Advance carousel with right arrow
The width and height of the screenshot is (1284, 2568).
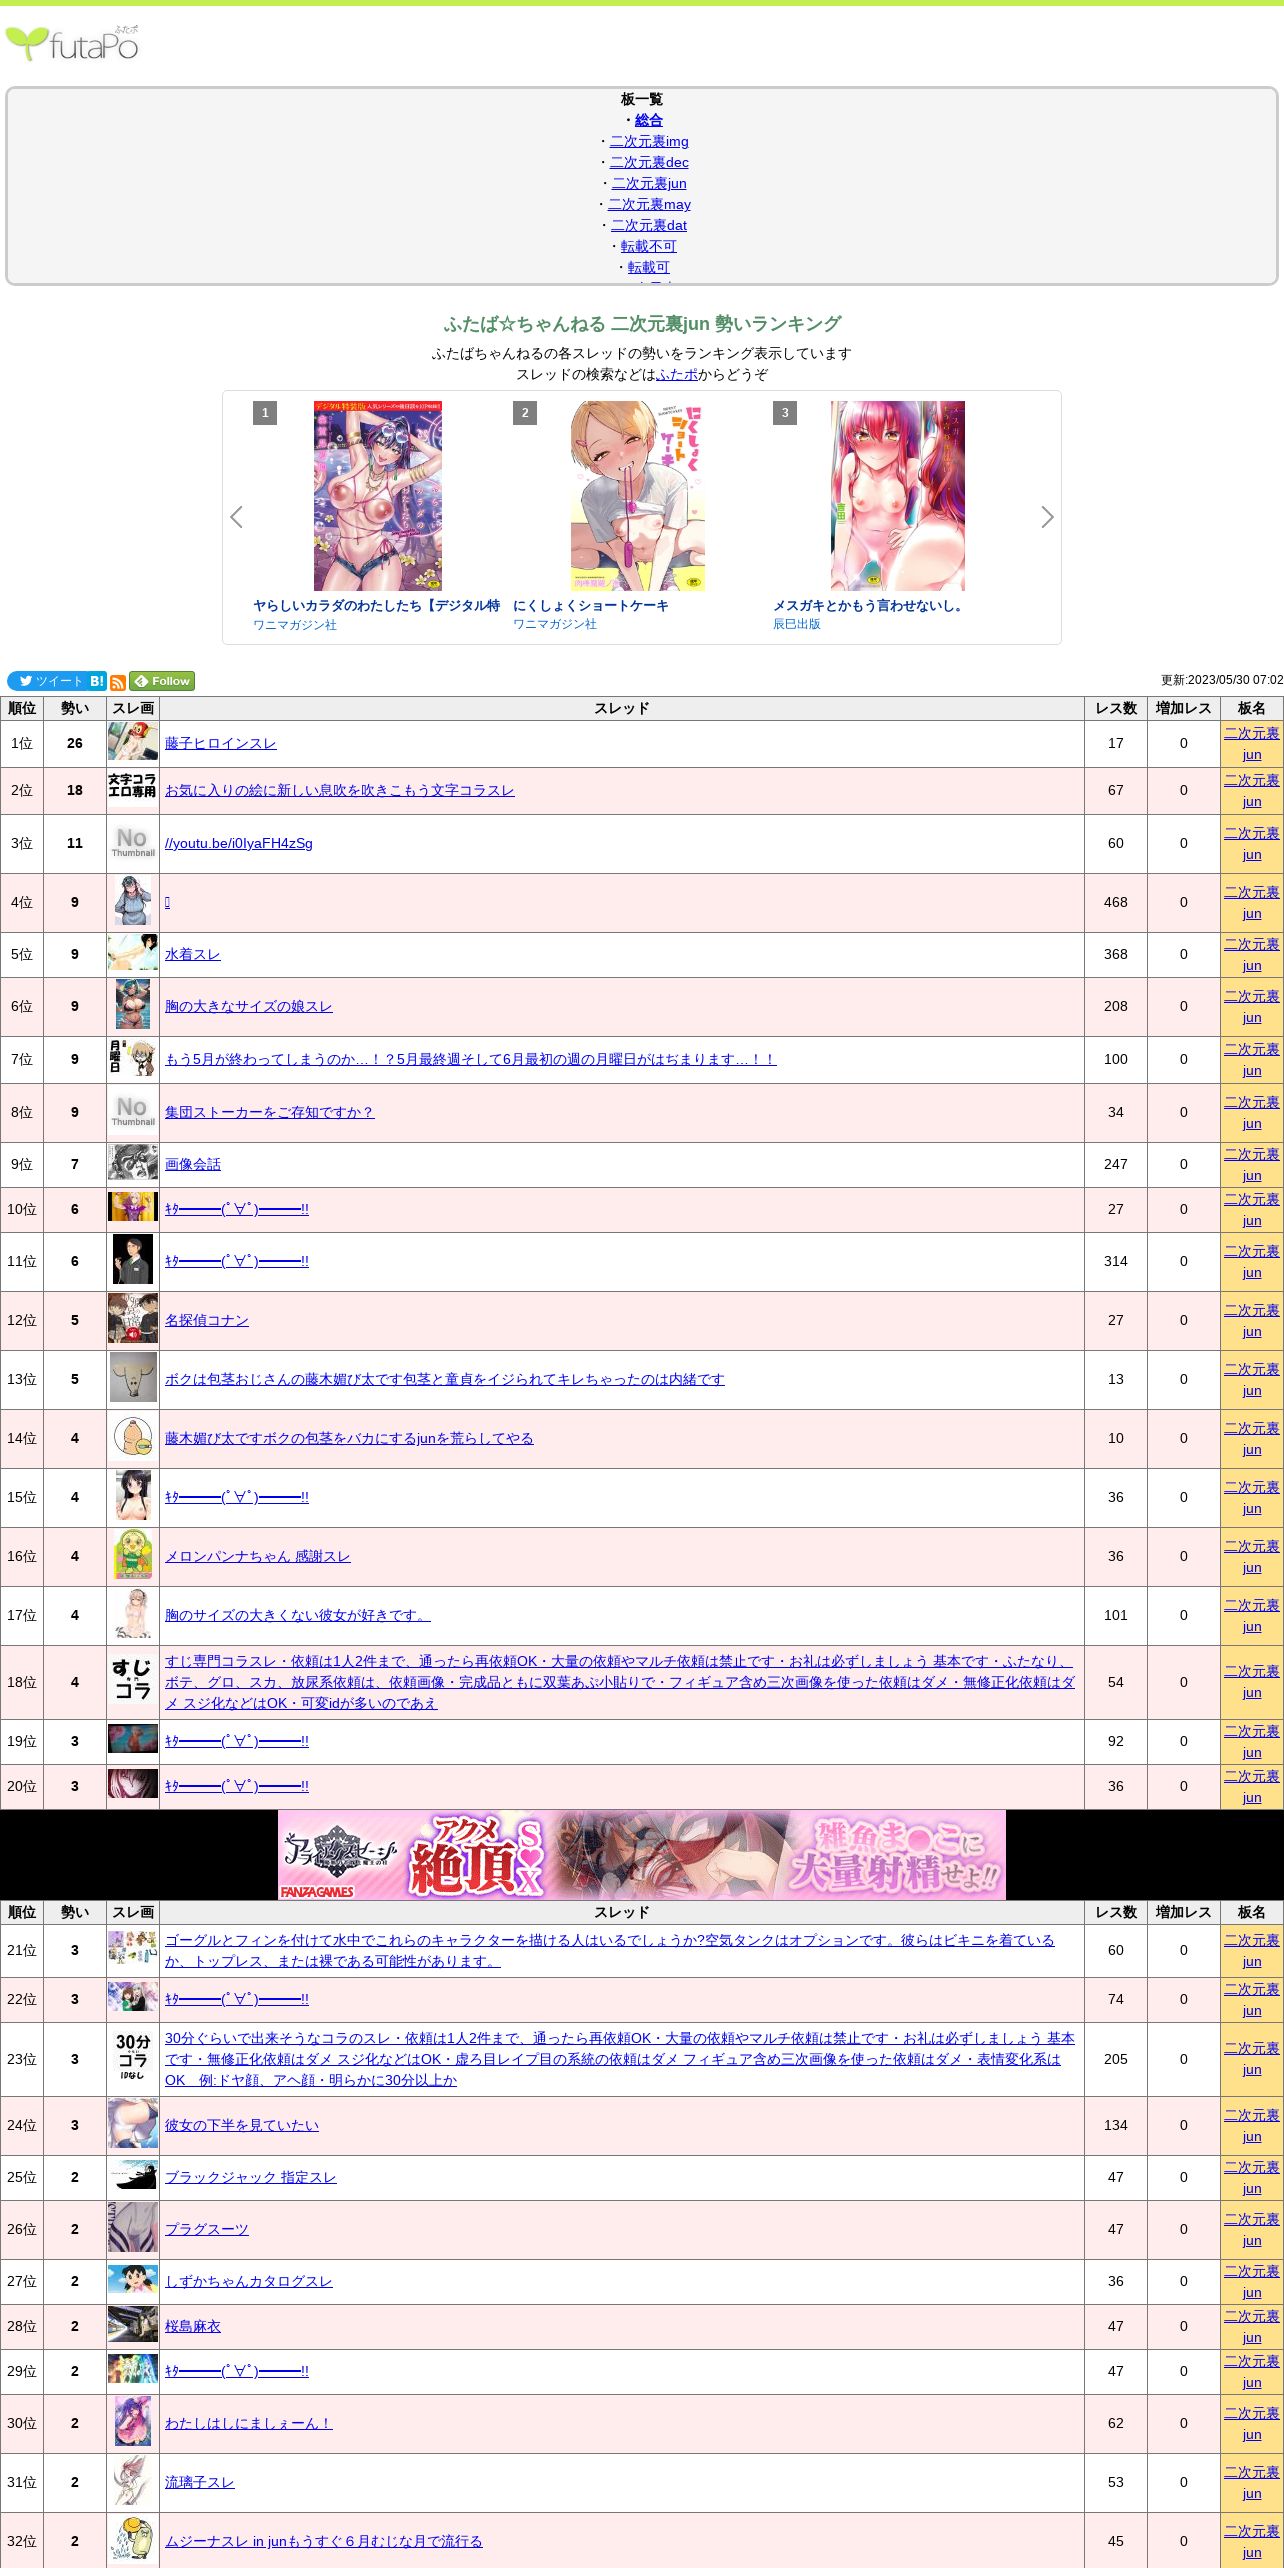[1047, 517]
